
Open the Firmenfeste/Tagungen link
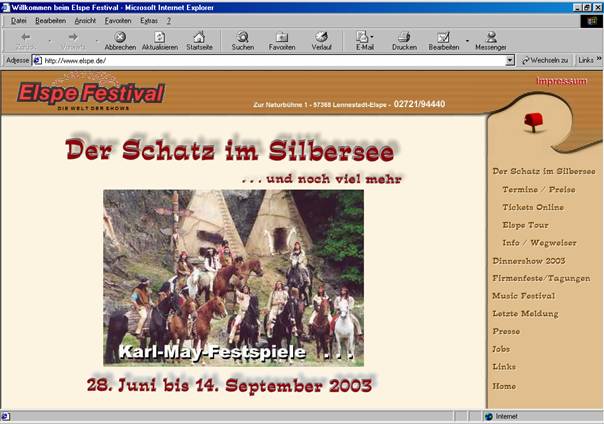coord(541,278)
